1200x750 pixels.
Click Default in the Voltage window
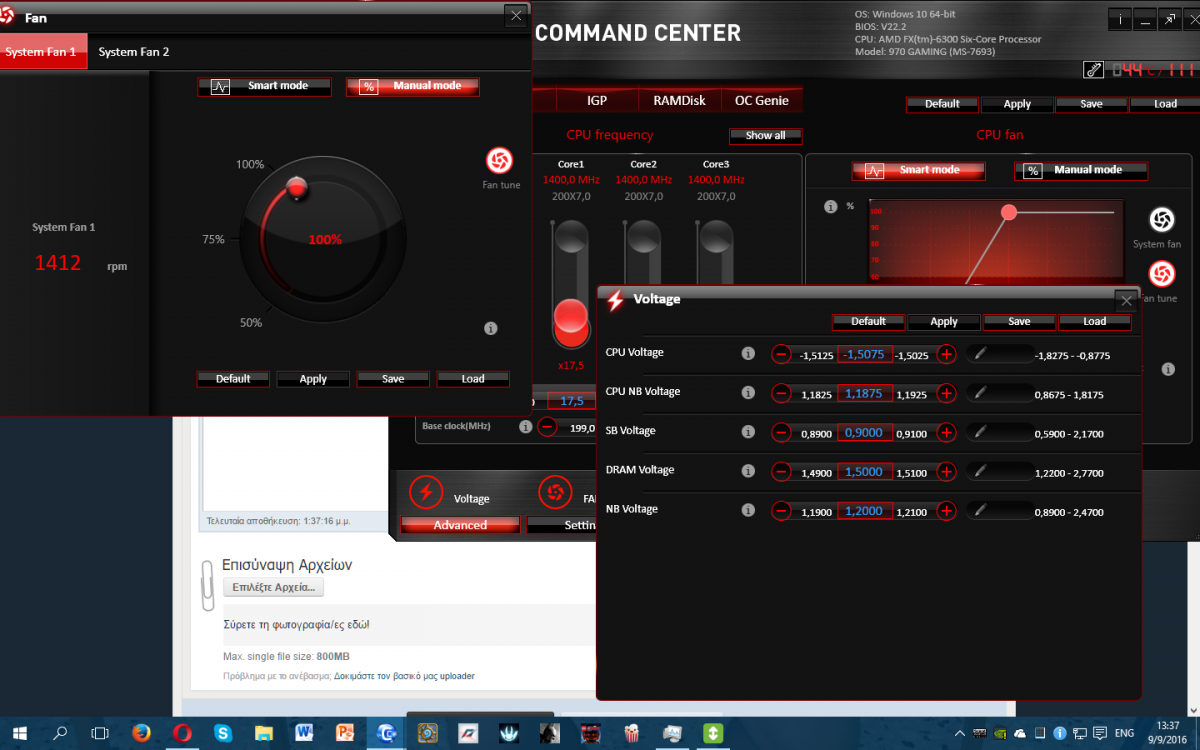coord(868,322)
